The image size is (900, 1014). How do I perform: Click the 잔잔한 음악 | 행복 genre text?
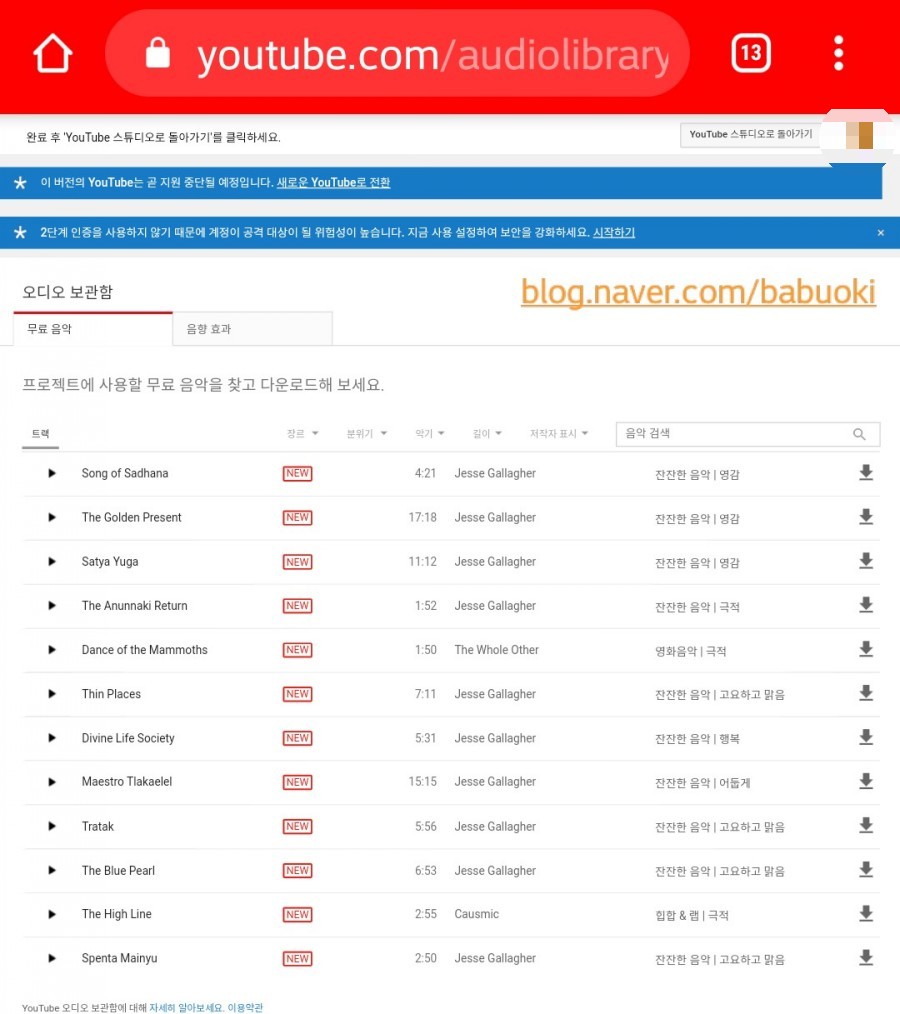pos(697,739)
